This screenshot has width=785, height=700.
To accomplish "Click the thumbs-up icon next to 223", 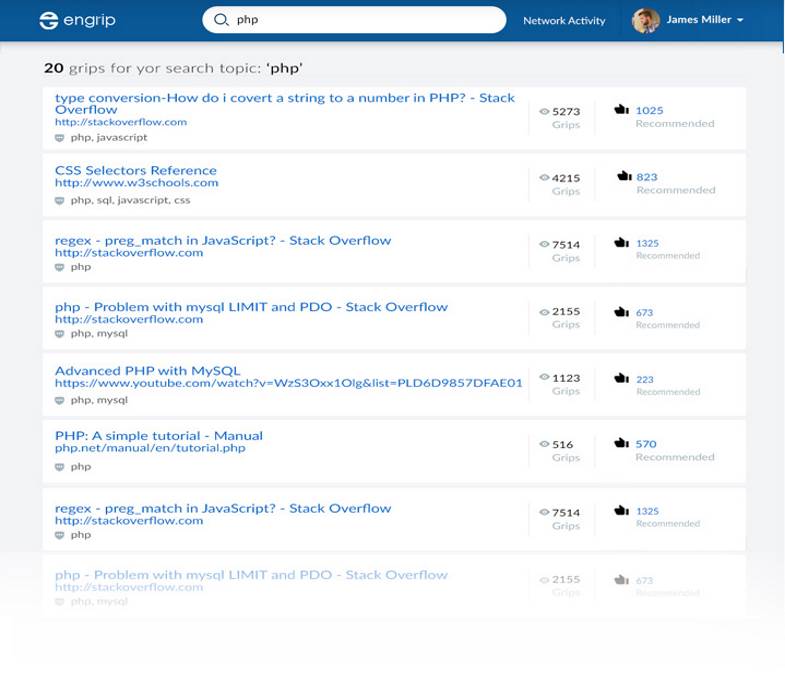I will (621, 378).
